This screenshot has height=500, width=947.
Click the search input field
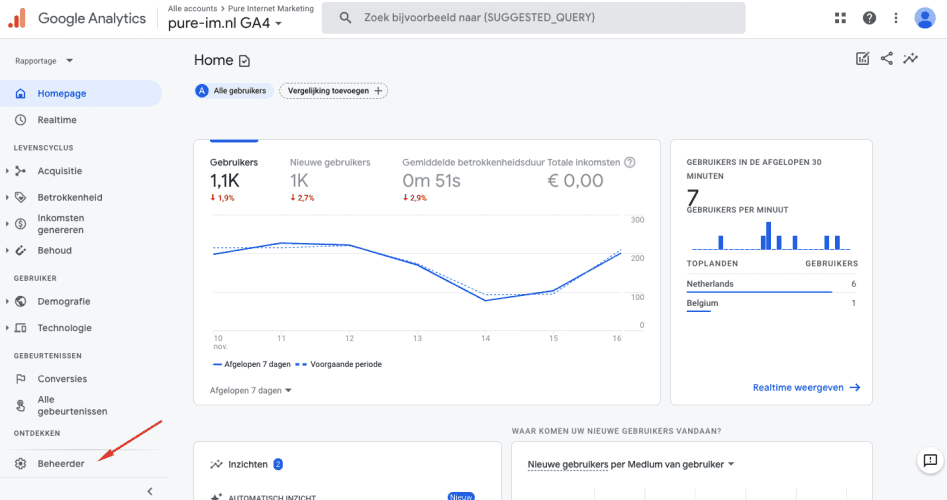click(x=533, y=18)
